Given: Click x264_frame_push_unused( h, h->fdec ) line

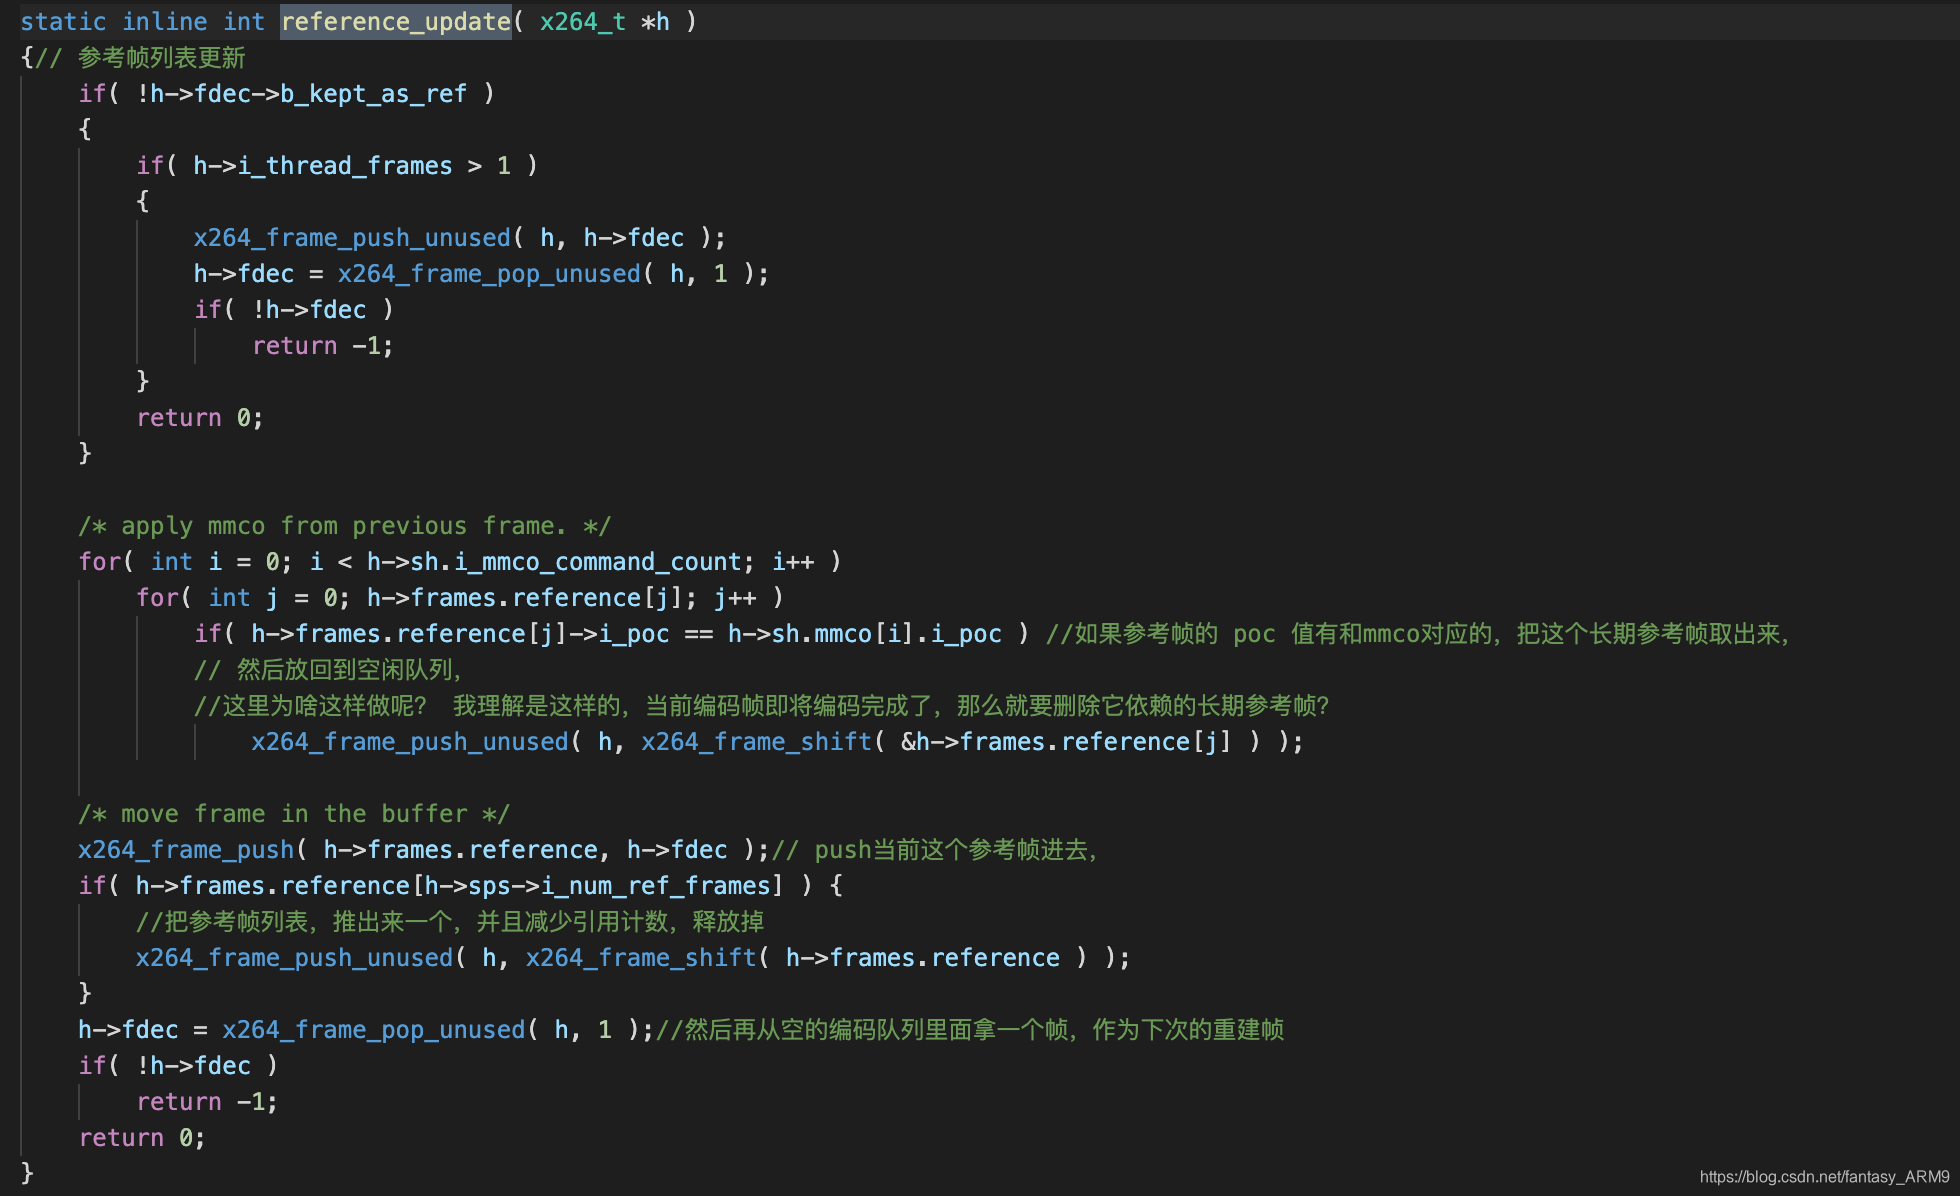Looking at the screenshot, I should tap(460, 237).
